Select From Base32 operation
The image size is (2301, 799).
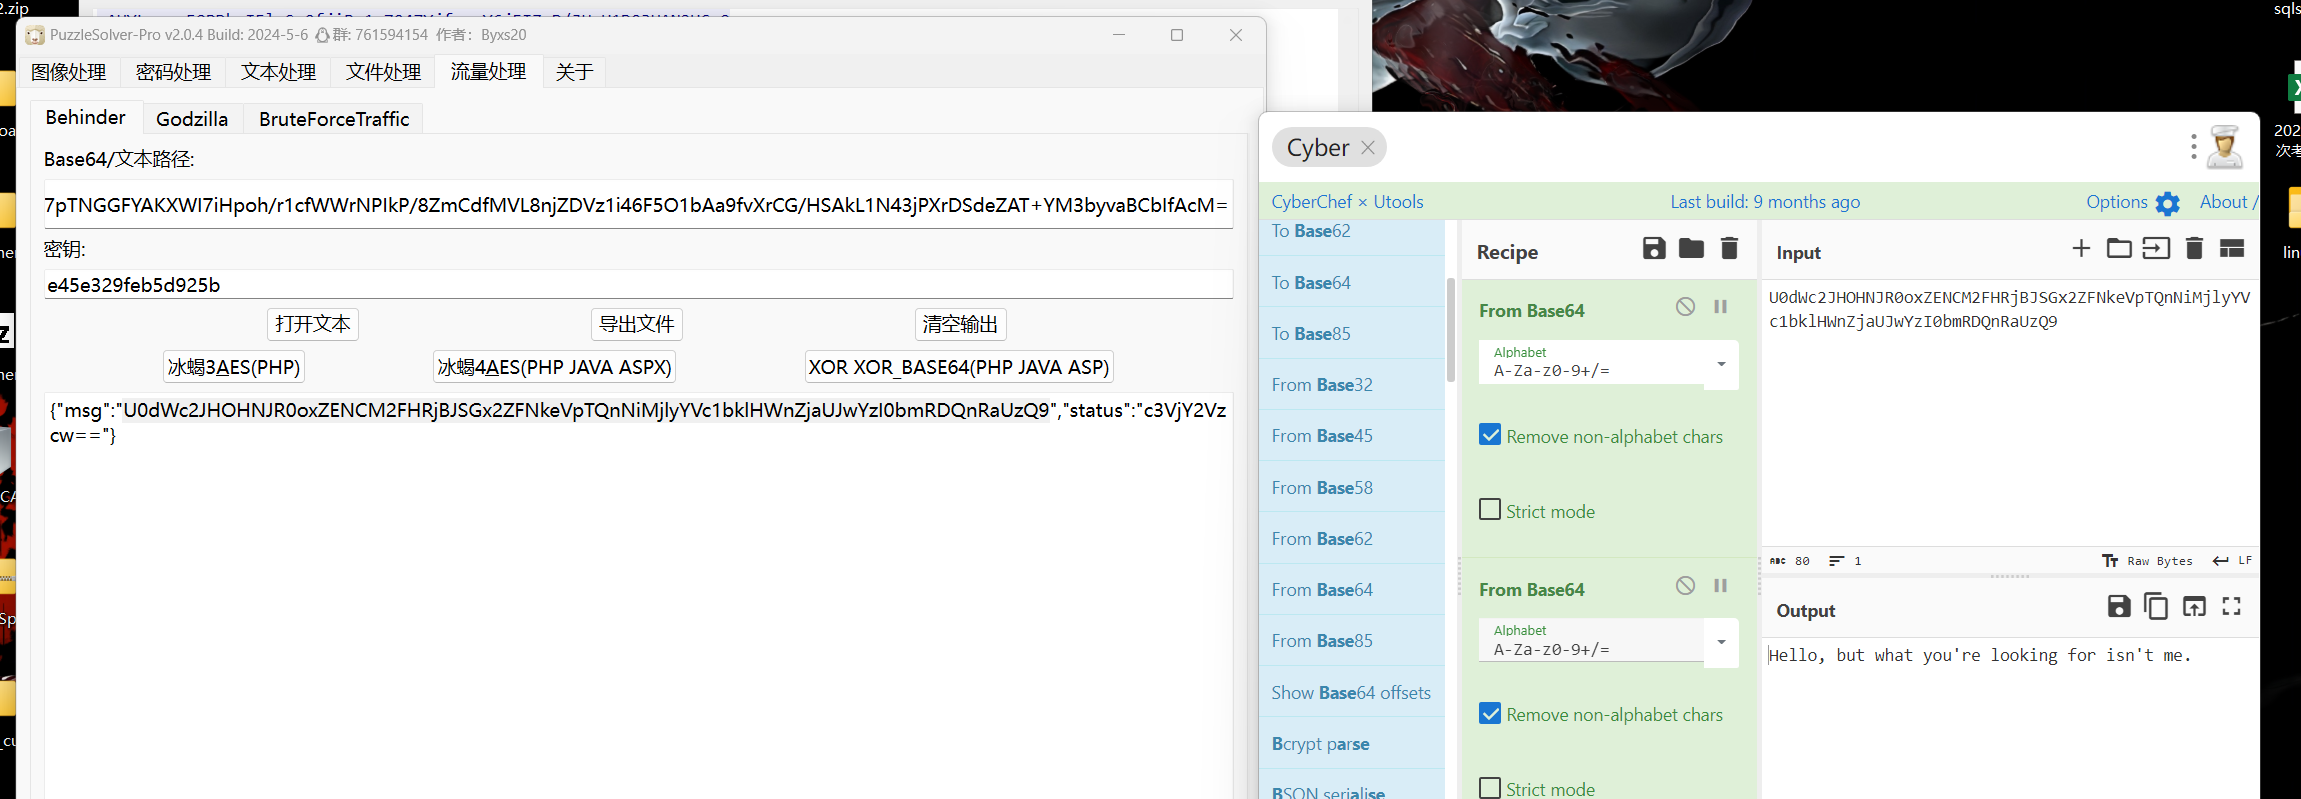click(1352, 385)
